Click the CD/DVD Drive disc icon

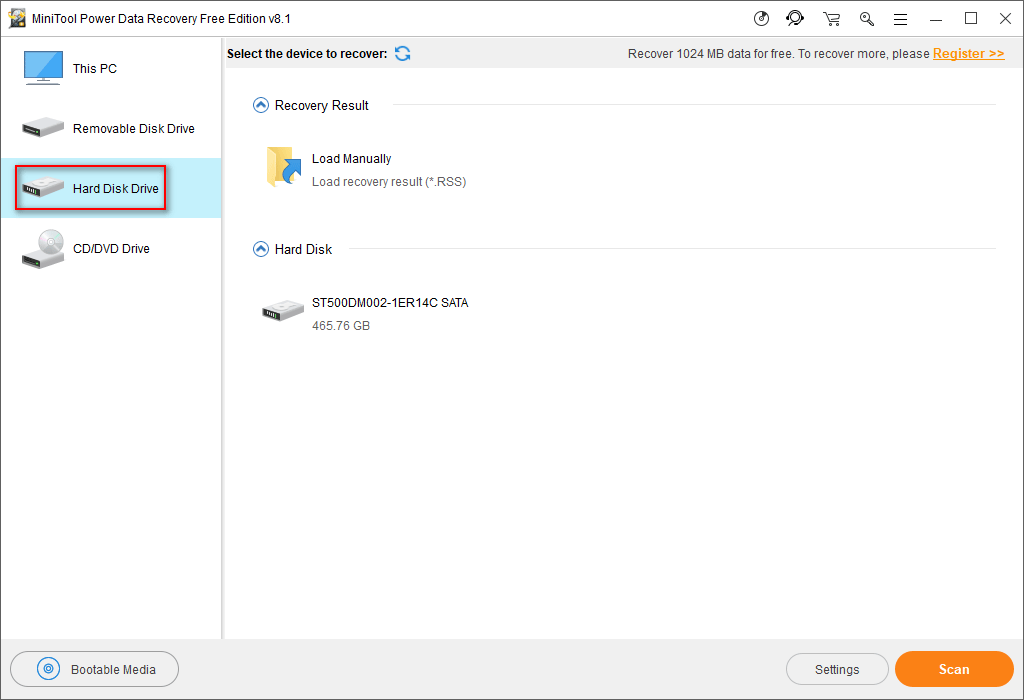(43, 249)
